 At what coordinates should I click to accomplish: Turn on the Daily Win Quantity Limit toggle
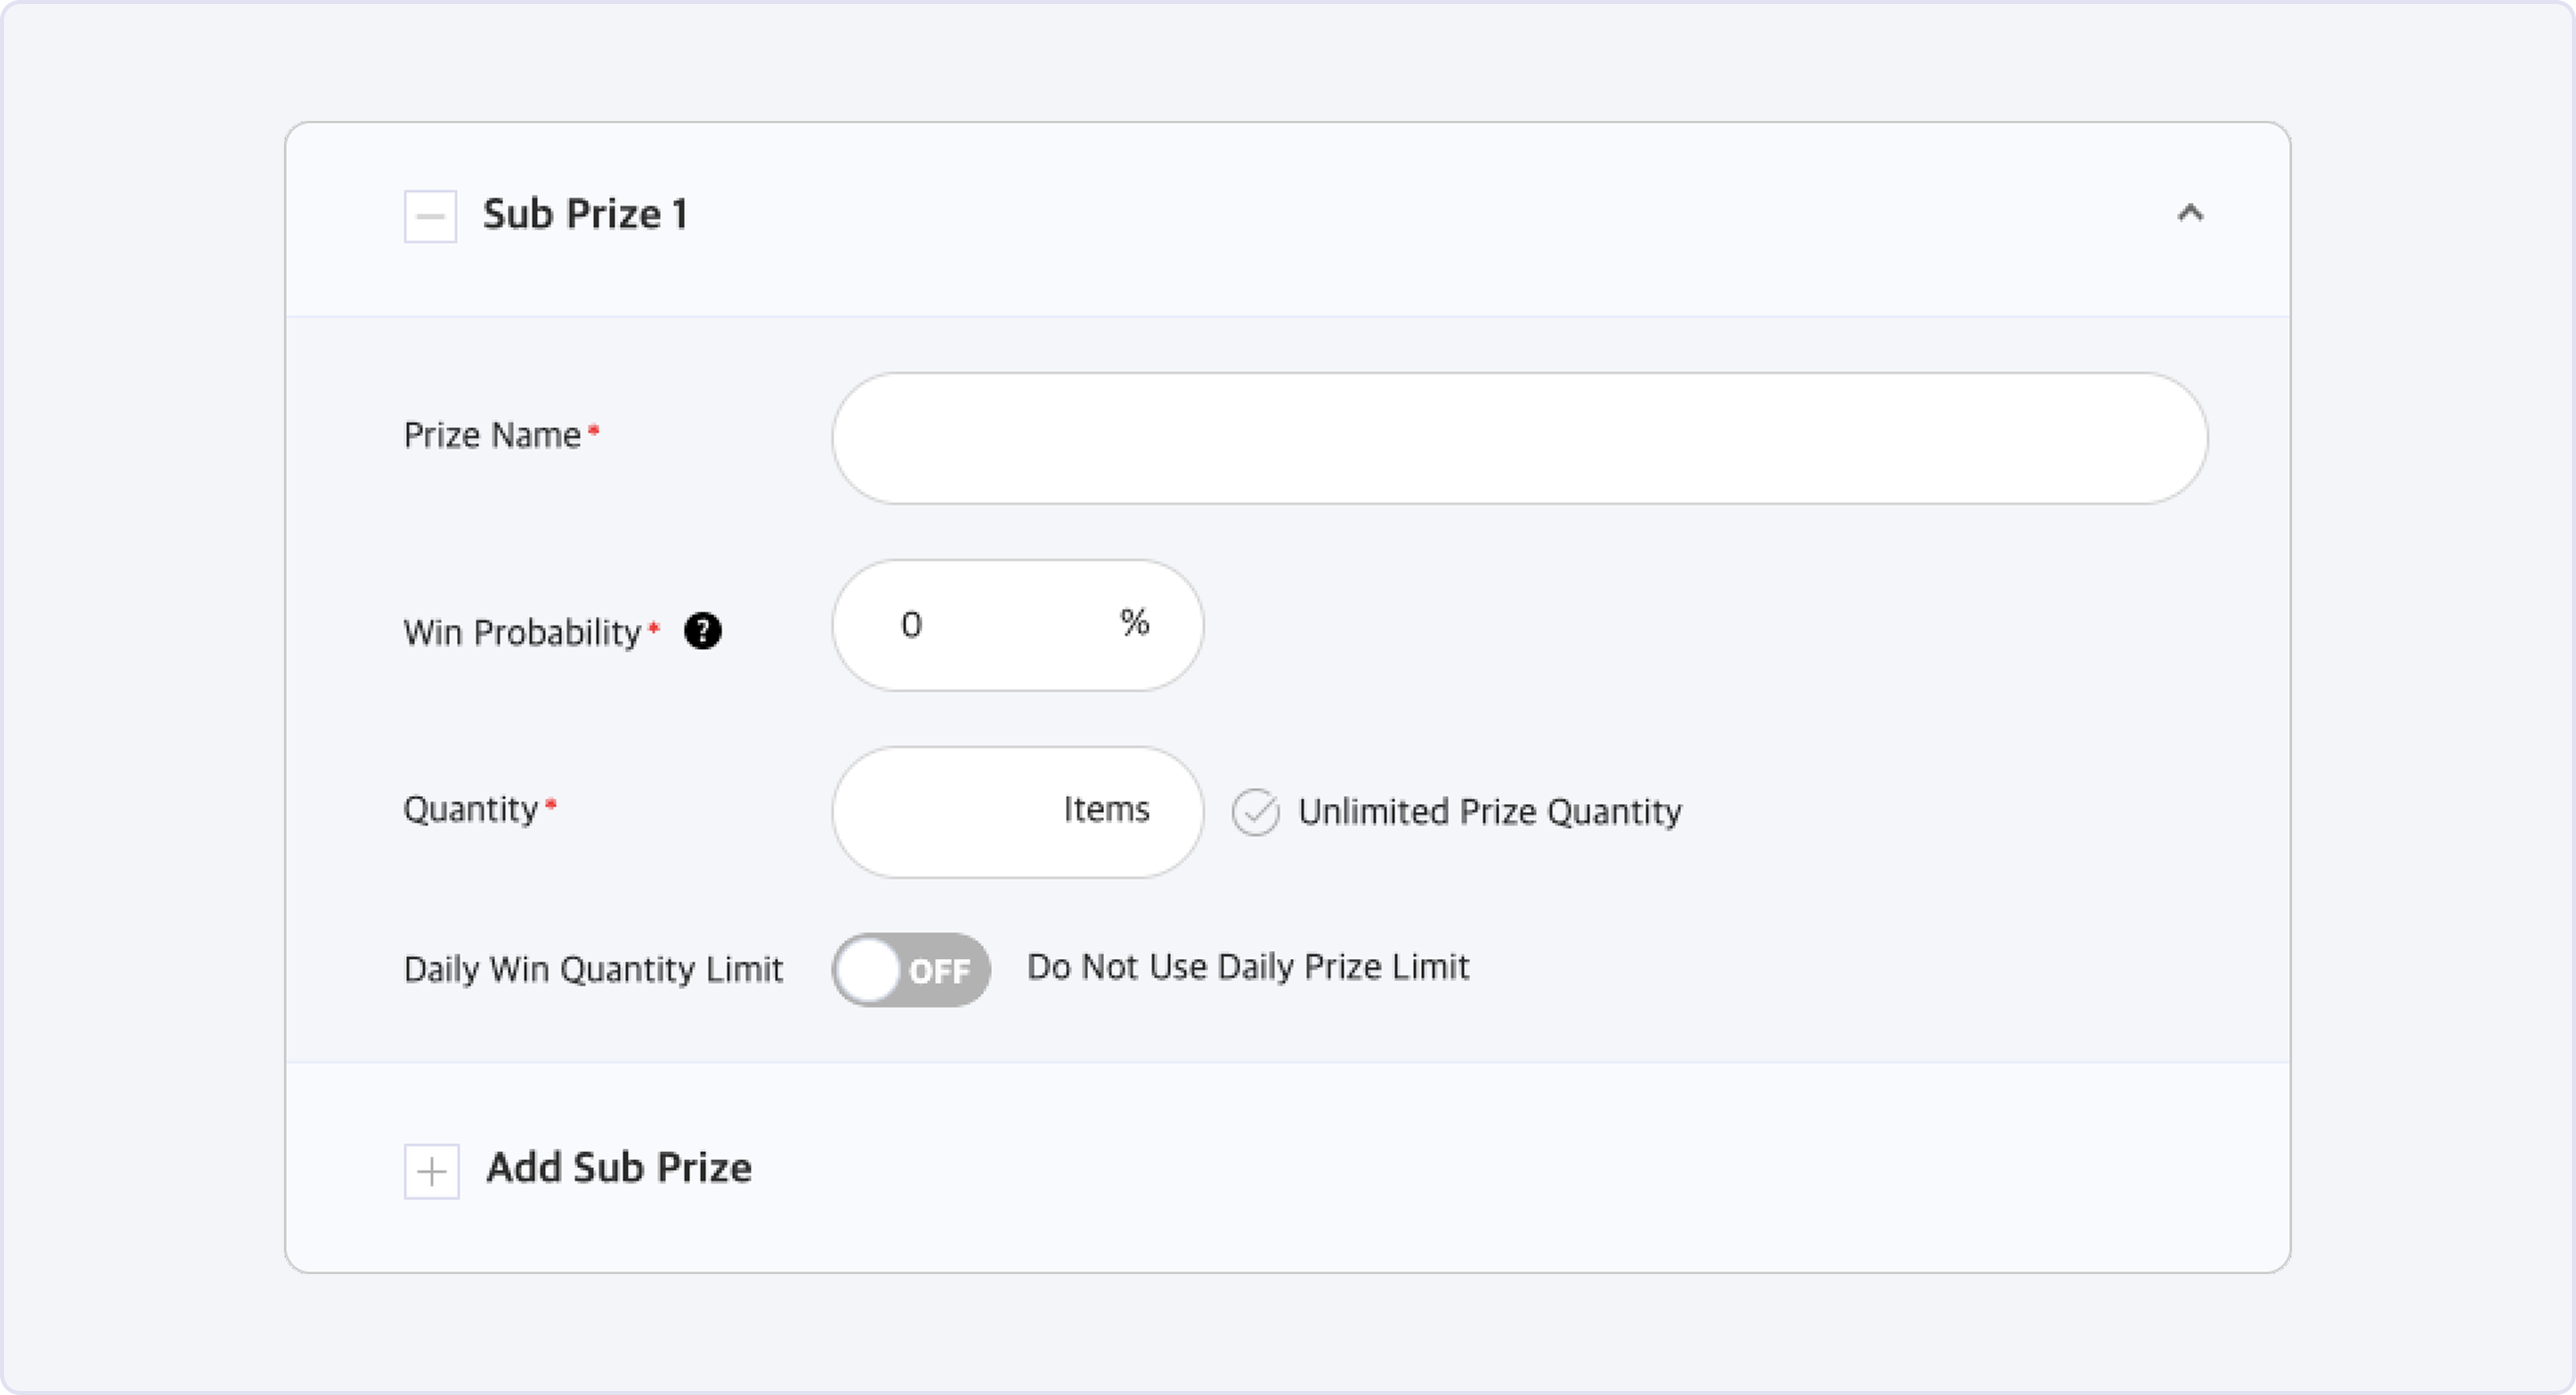(x=910, y=970)
